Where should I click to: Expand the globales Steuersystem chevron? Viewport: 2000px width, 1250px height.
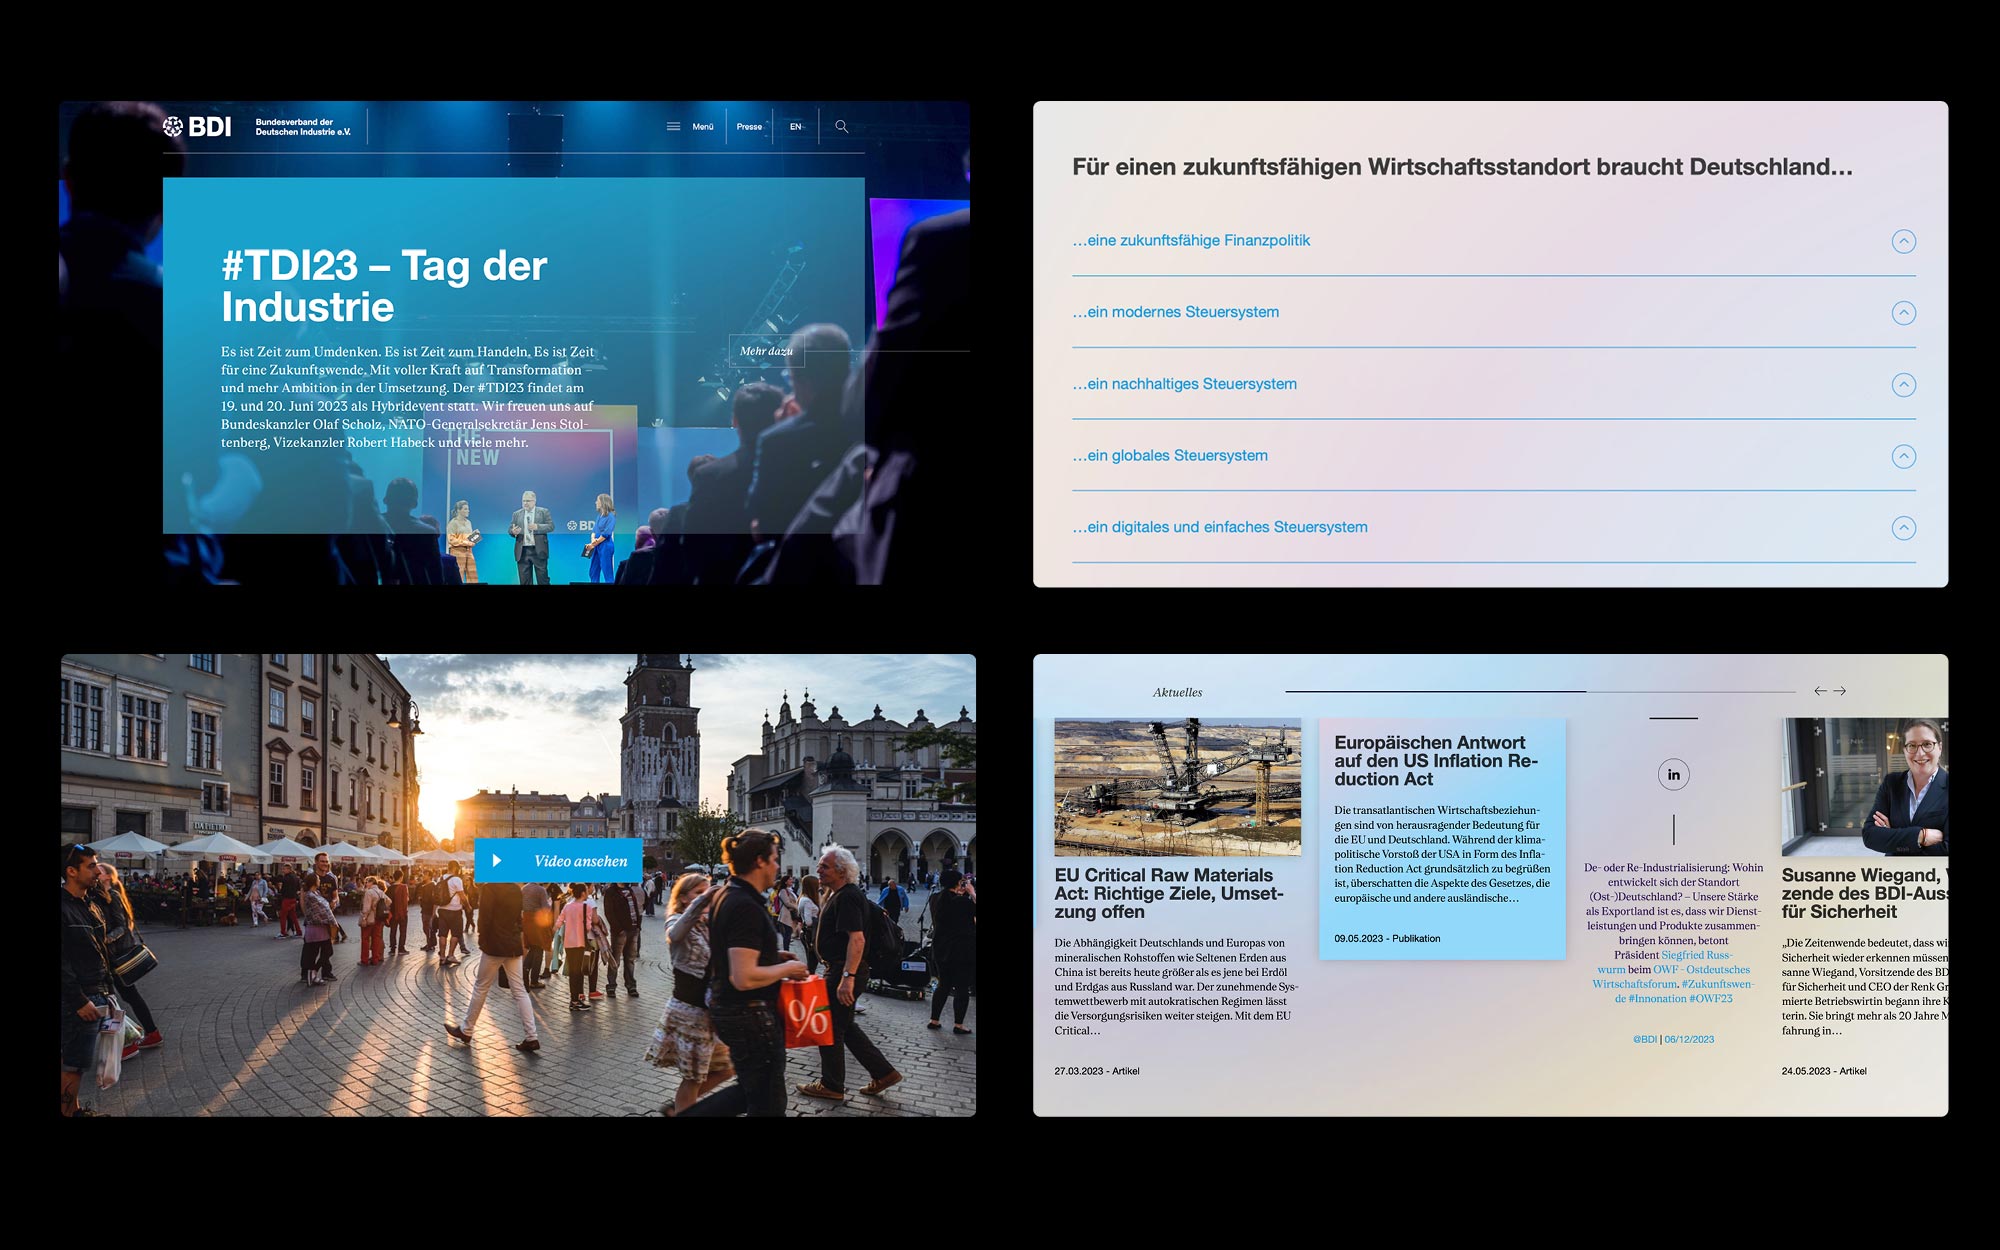[1903, 457]
